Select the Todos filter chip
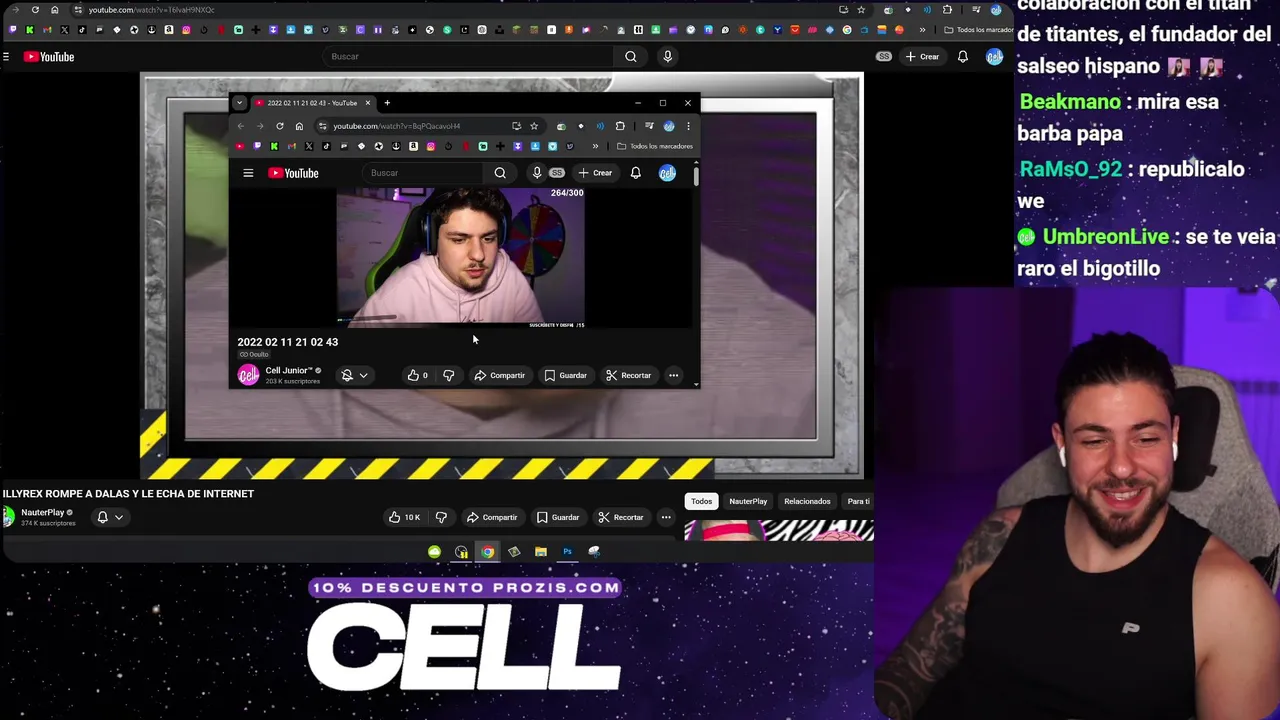The height and width of the screenshot is (720, 1280). tap(701, 501)
